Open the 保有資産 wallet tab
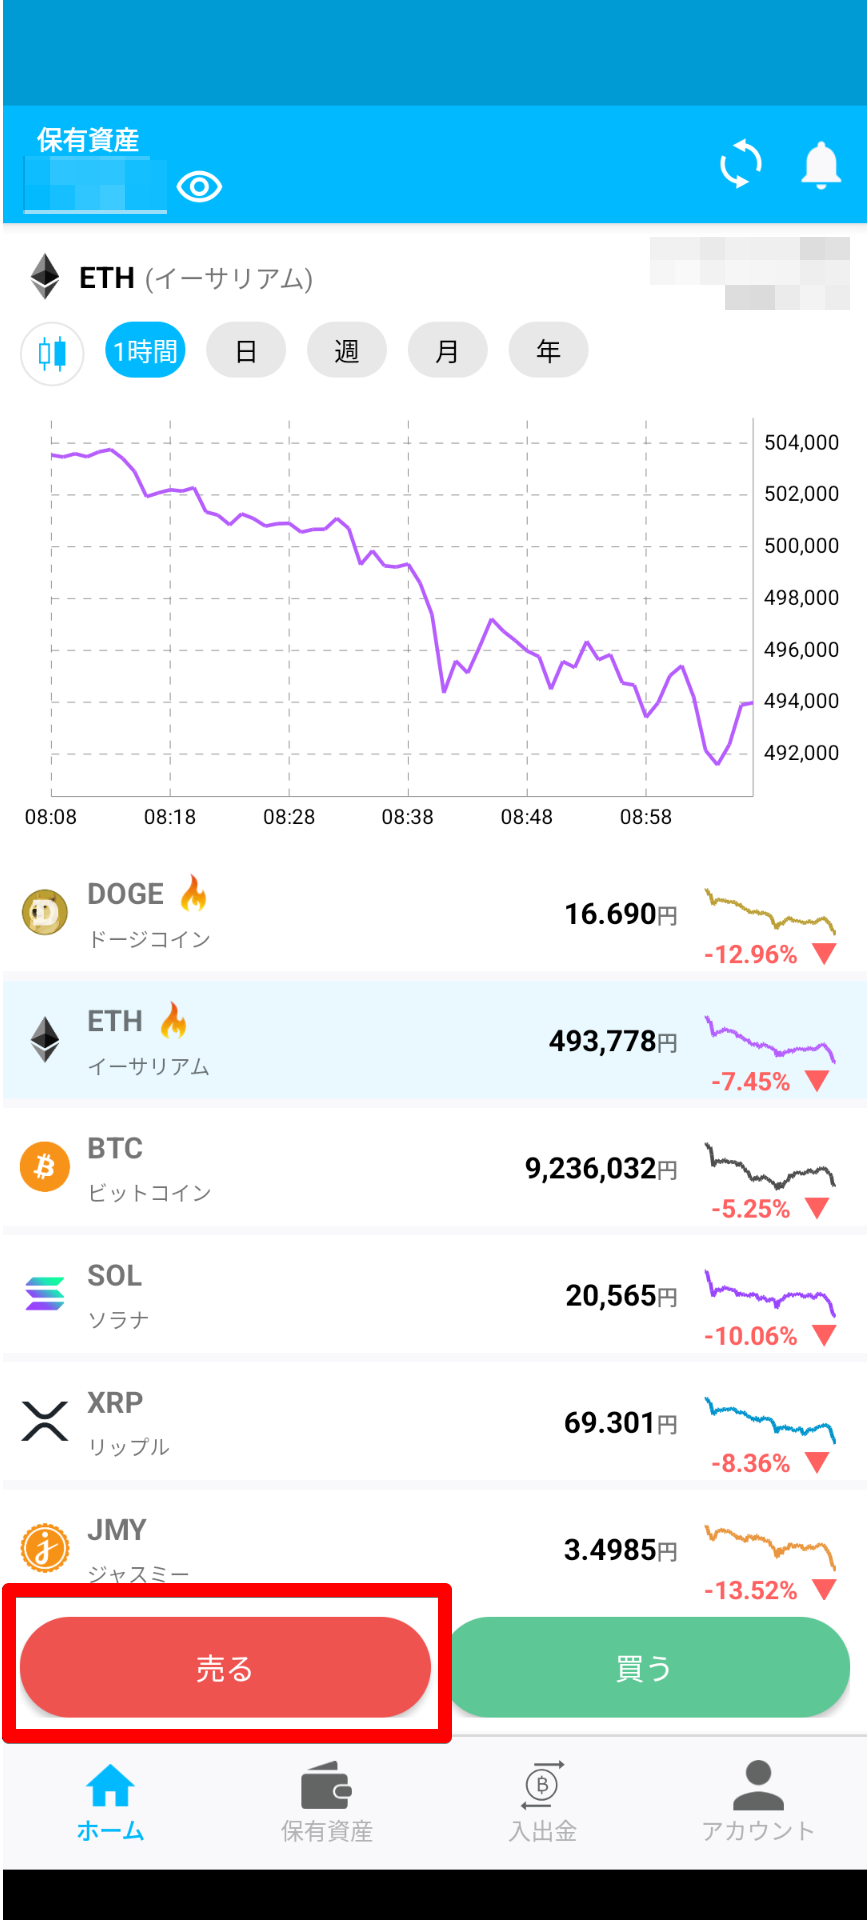 (326, 1803)
